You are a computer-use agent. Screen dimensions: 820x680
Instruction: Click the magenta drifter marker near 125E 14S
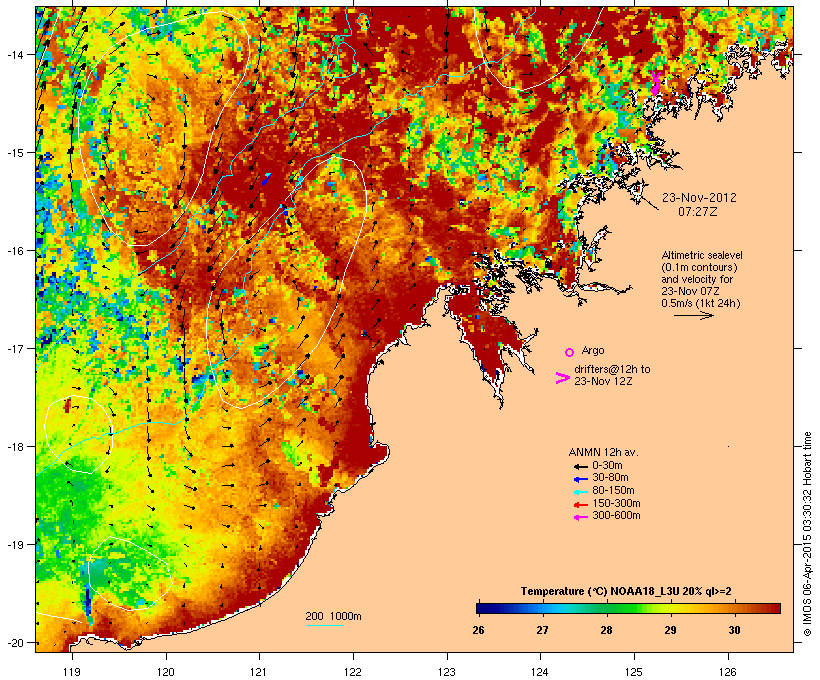655,84
